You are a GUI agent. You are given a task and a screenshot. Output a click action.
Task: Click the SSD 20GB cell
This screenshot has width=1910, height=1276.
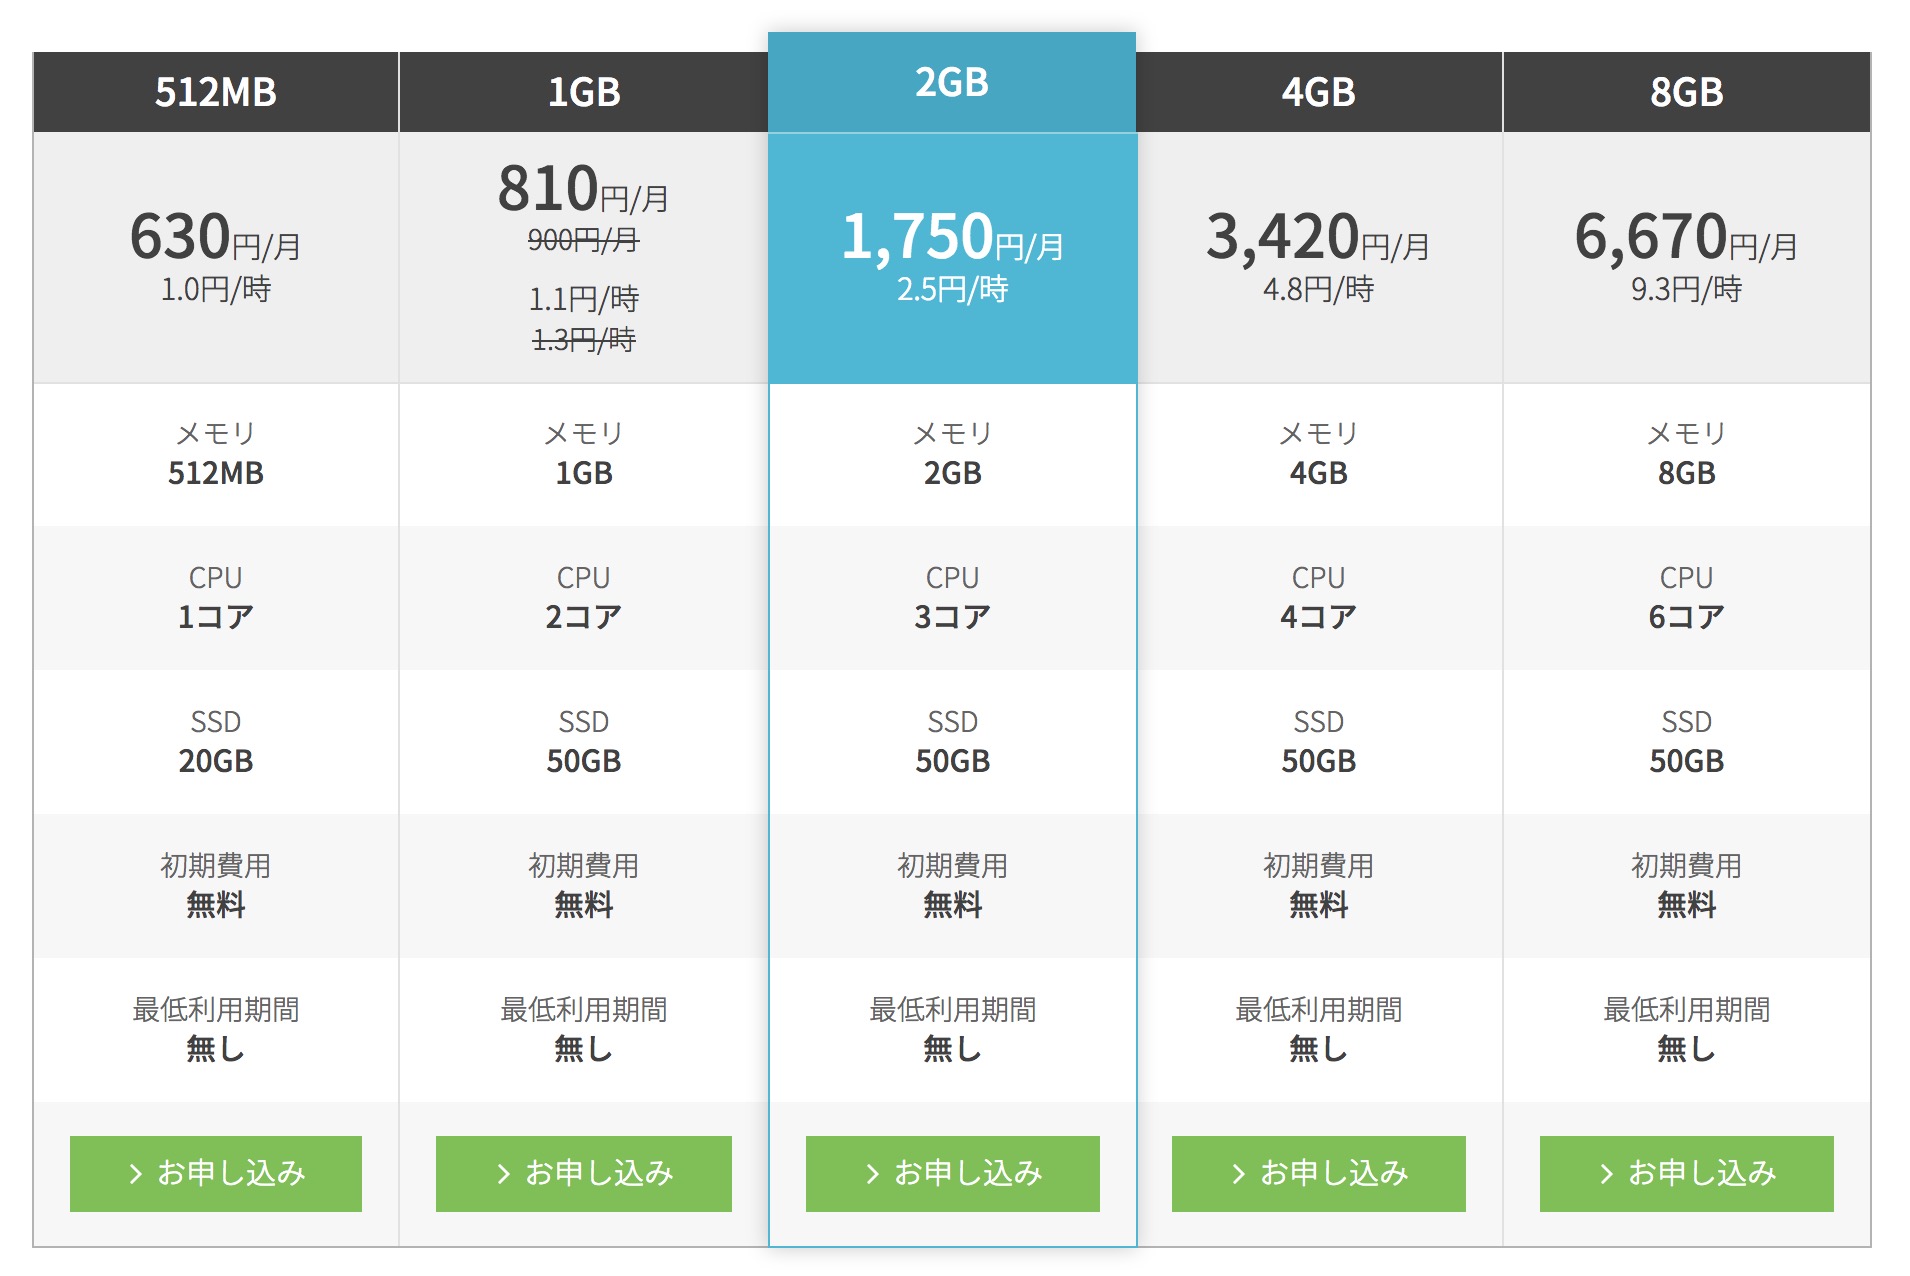click(216, 742)
